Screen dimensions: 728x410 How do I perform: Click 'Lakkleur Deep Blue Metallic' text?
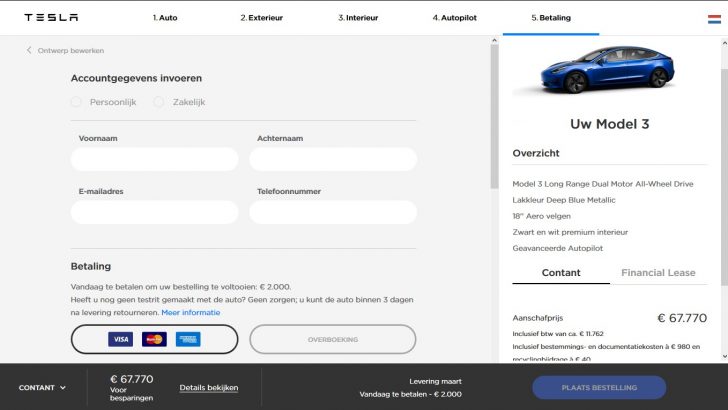click(x=564, y=200)
